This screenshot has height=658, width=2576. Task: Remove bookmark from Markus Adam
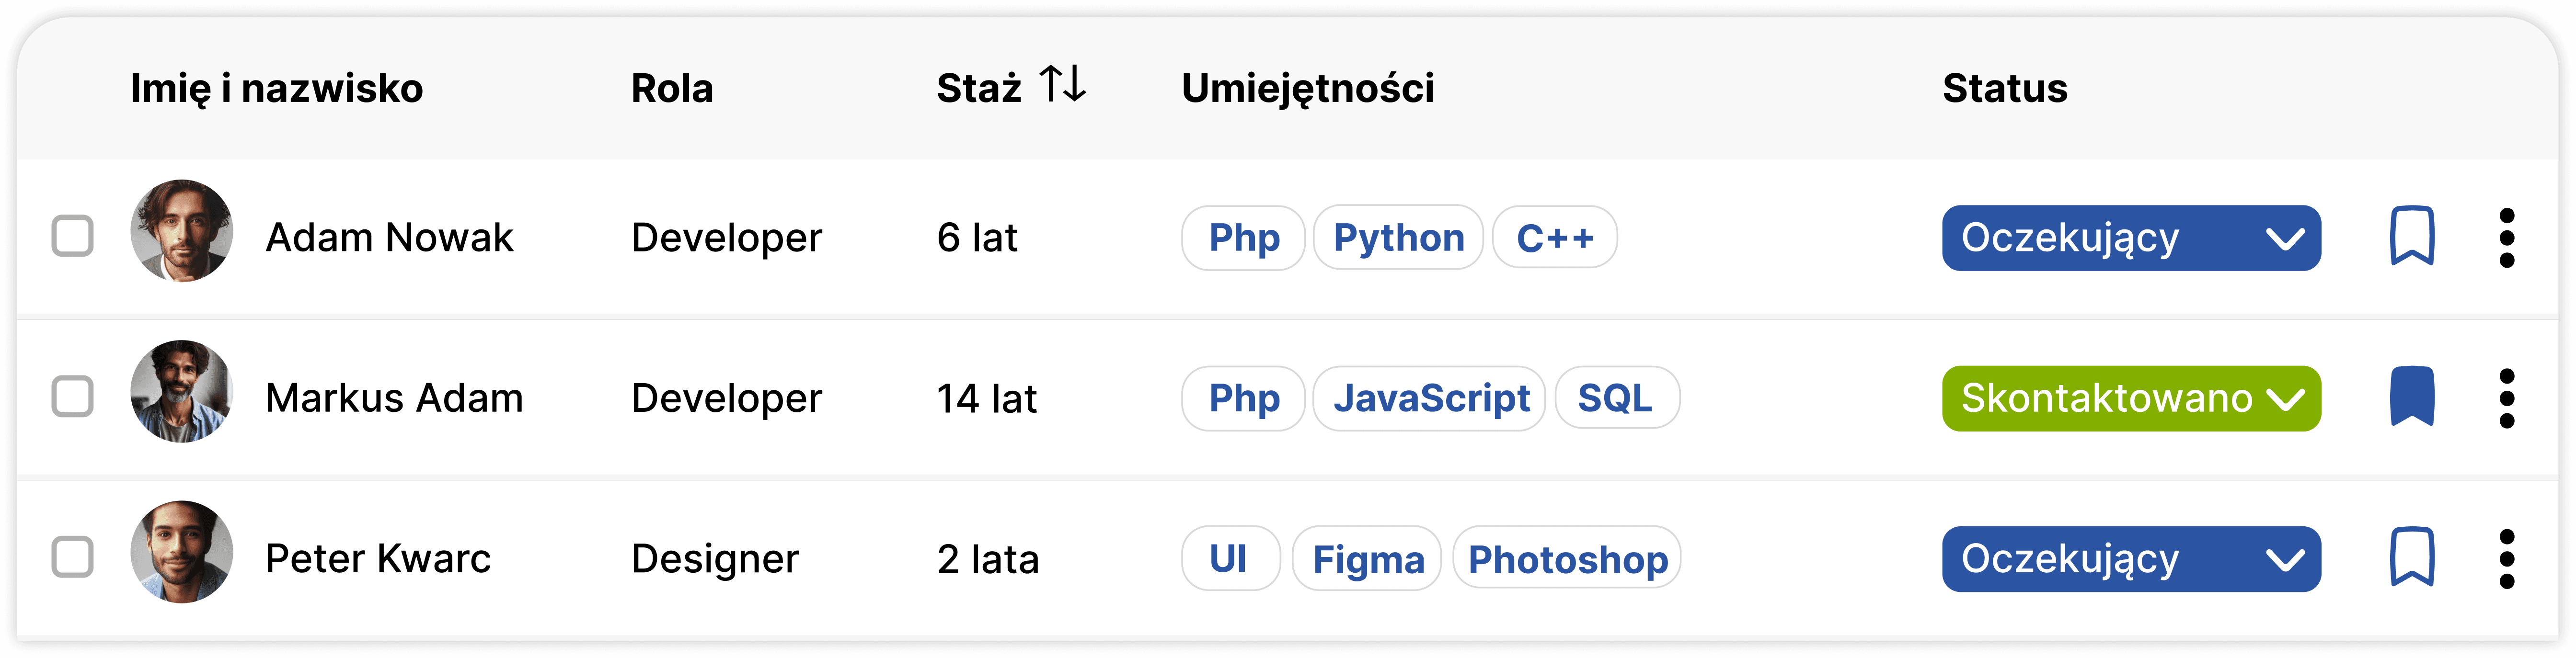pyautogui.click(x=2411, y=397)
